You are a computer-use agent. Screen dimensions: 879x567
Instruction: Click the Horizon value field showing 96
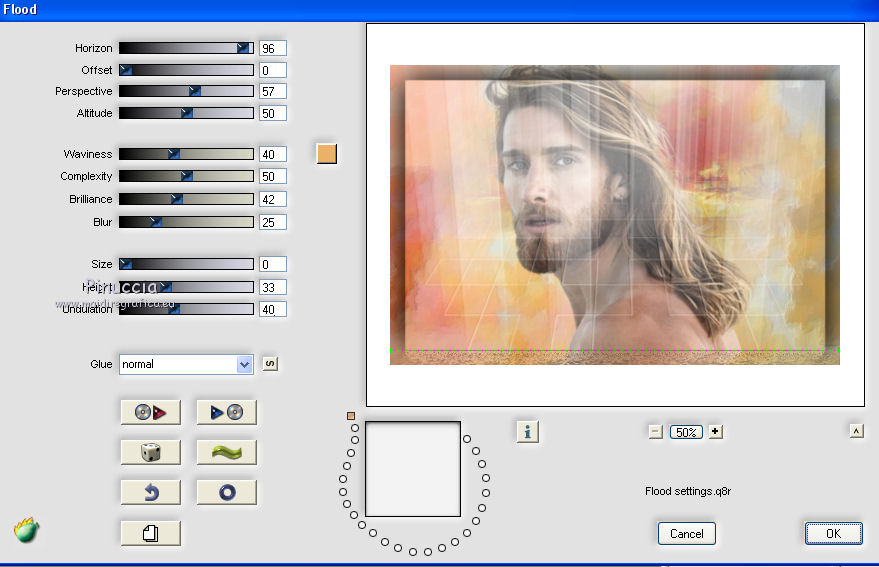click(272, 48)
